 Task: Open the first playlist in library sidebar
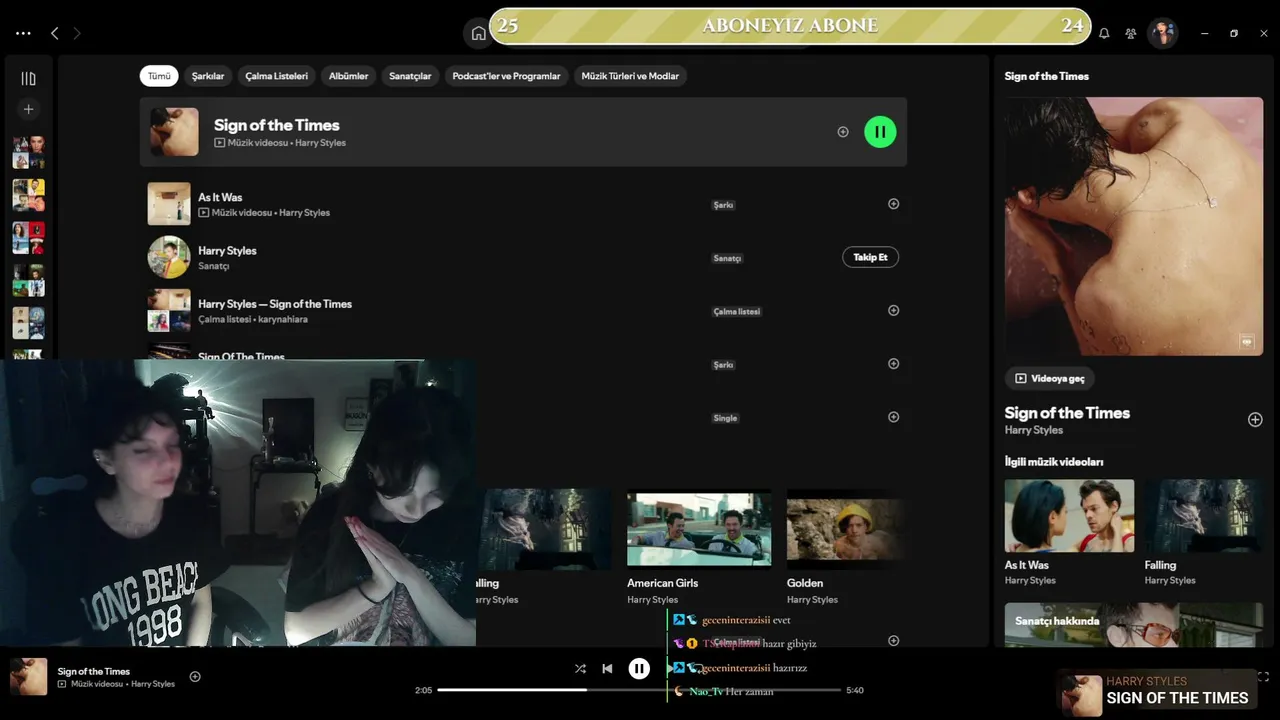tap(28, 152)
